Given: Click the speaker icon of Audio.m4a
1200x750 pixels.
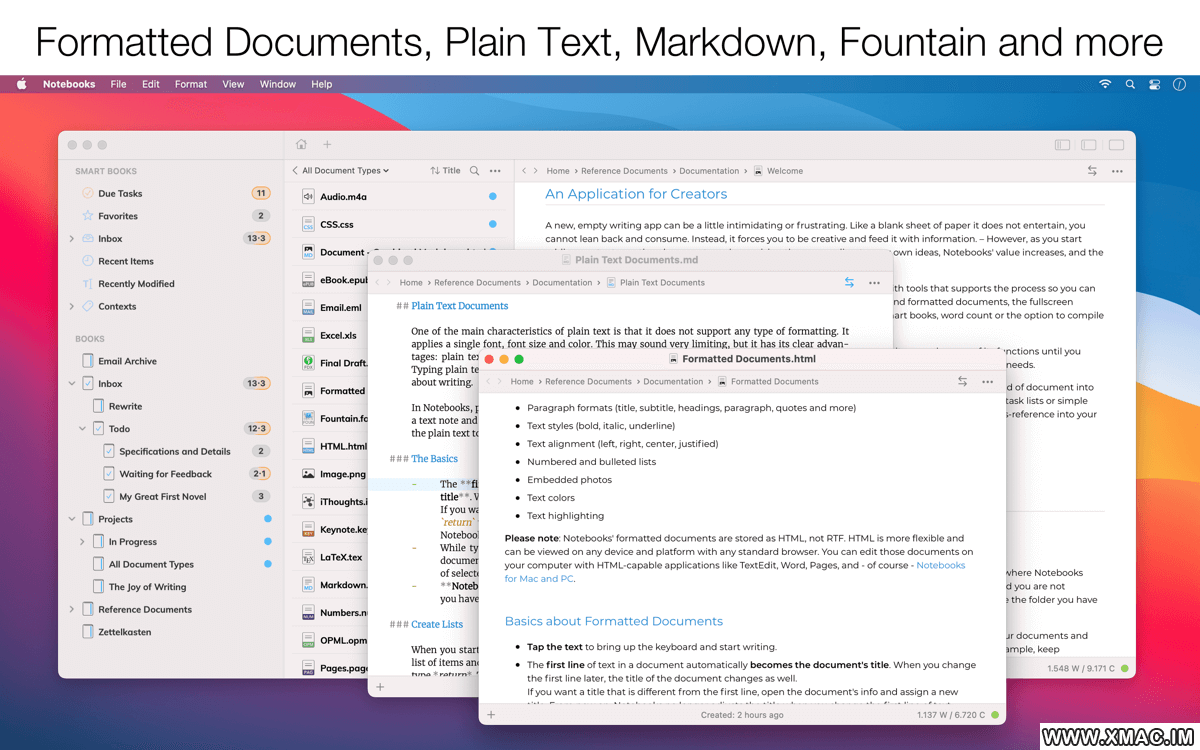Looking at the screenshot, I should coord(309,197).
